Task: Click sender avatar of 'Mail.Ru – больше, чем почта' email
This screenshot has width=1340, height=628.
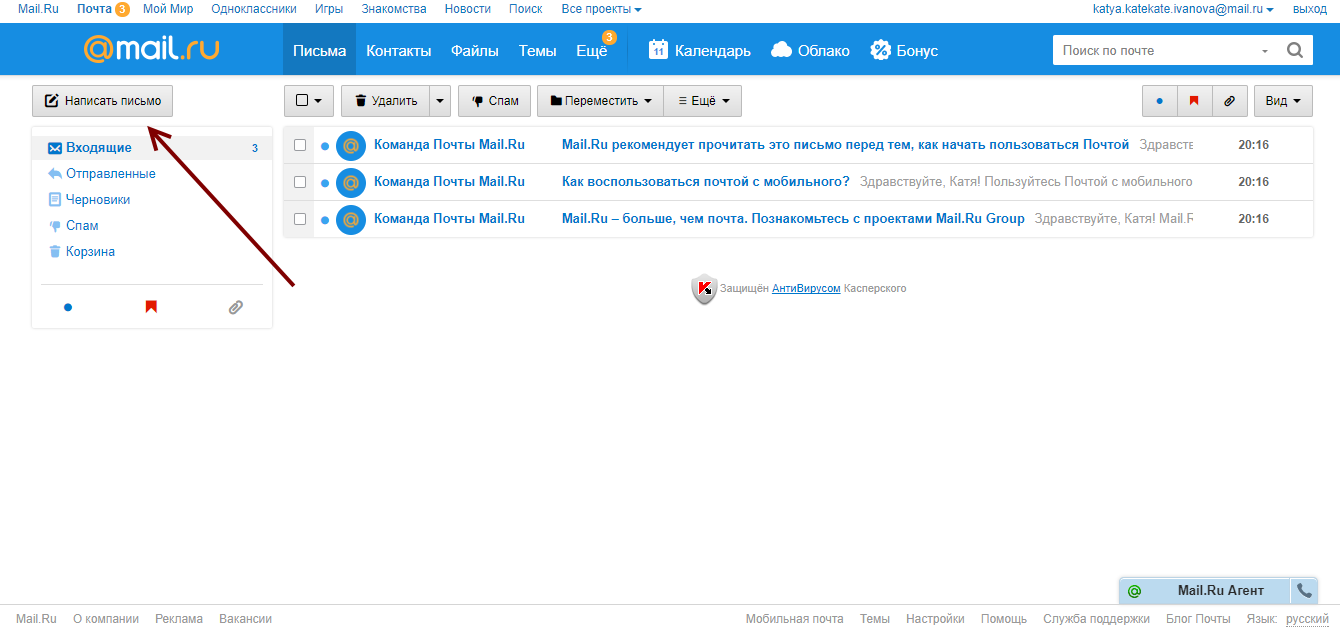Action: click(x=351, y=219)
